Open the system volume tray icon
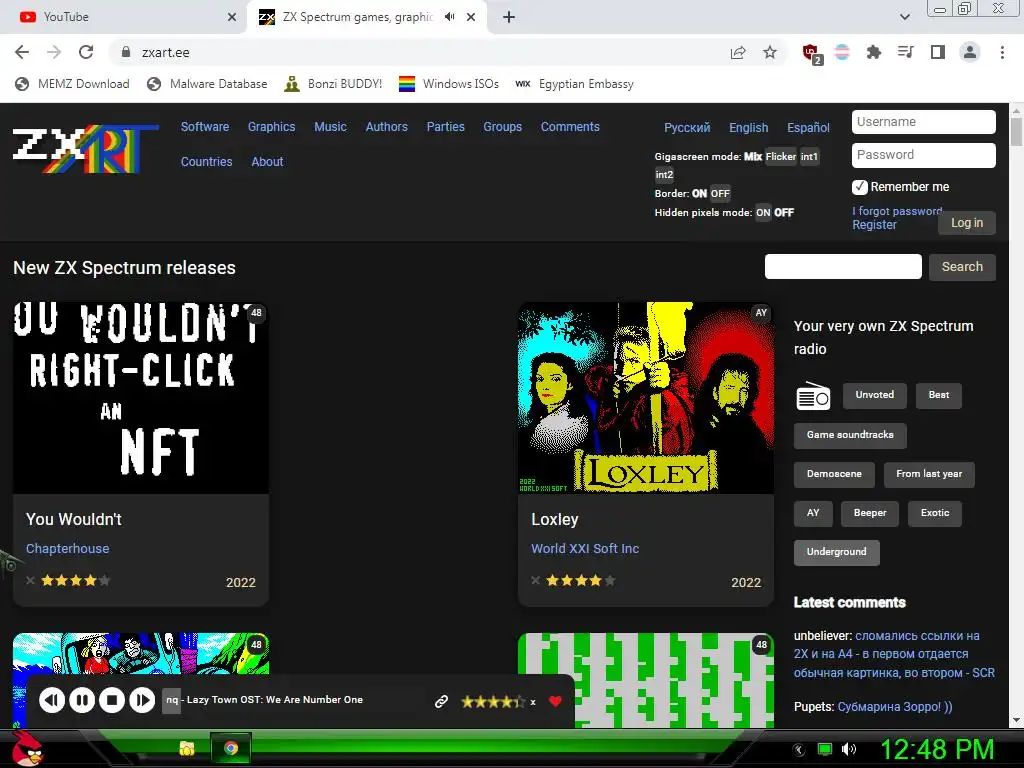The image size is (1024, 768). coord(848,749)
